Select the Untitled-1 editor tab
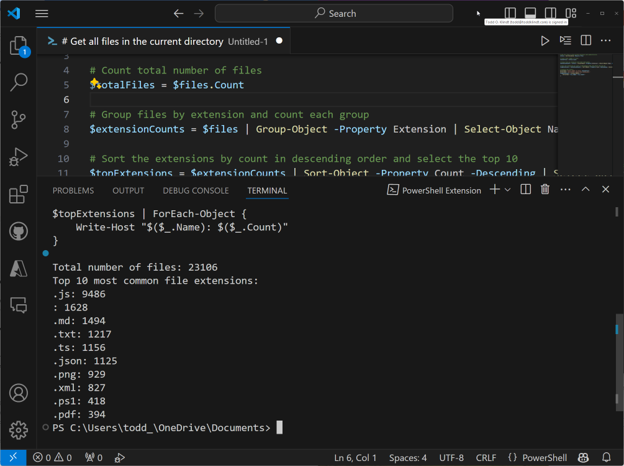624x466 pixels. click(x=164, y=41)
